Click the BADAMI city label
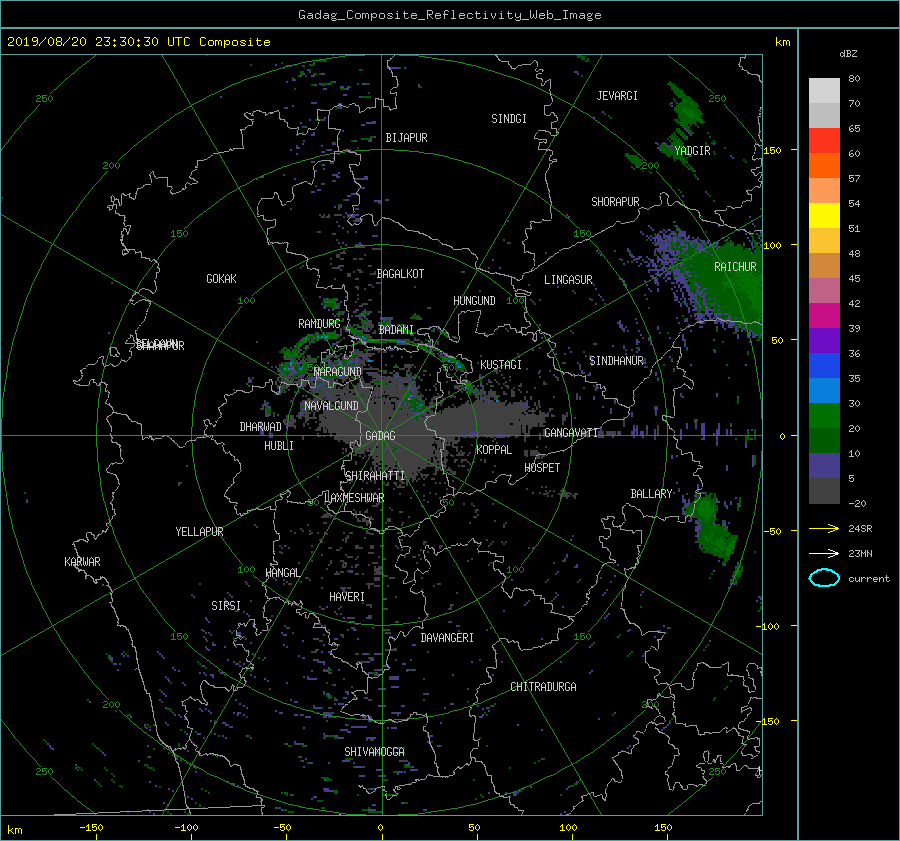This screenshot has width=900, height=841. tap(396, 330)
